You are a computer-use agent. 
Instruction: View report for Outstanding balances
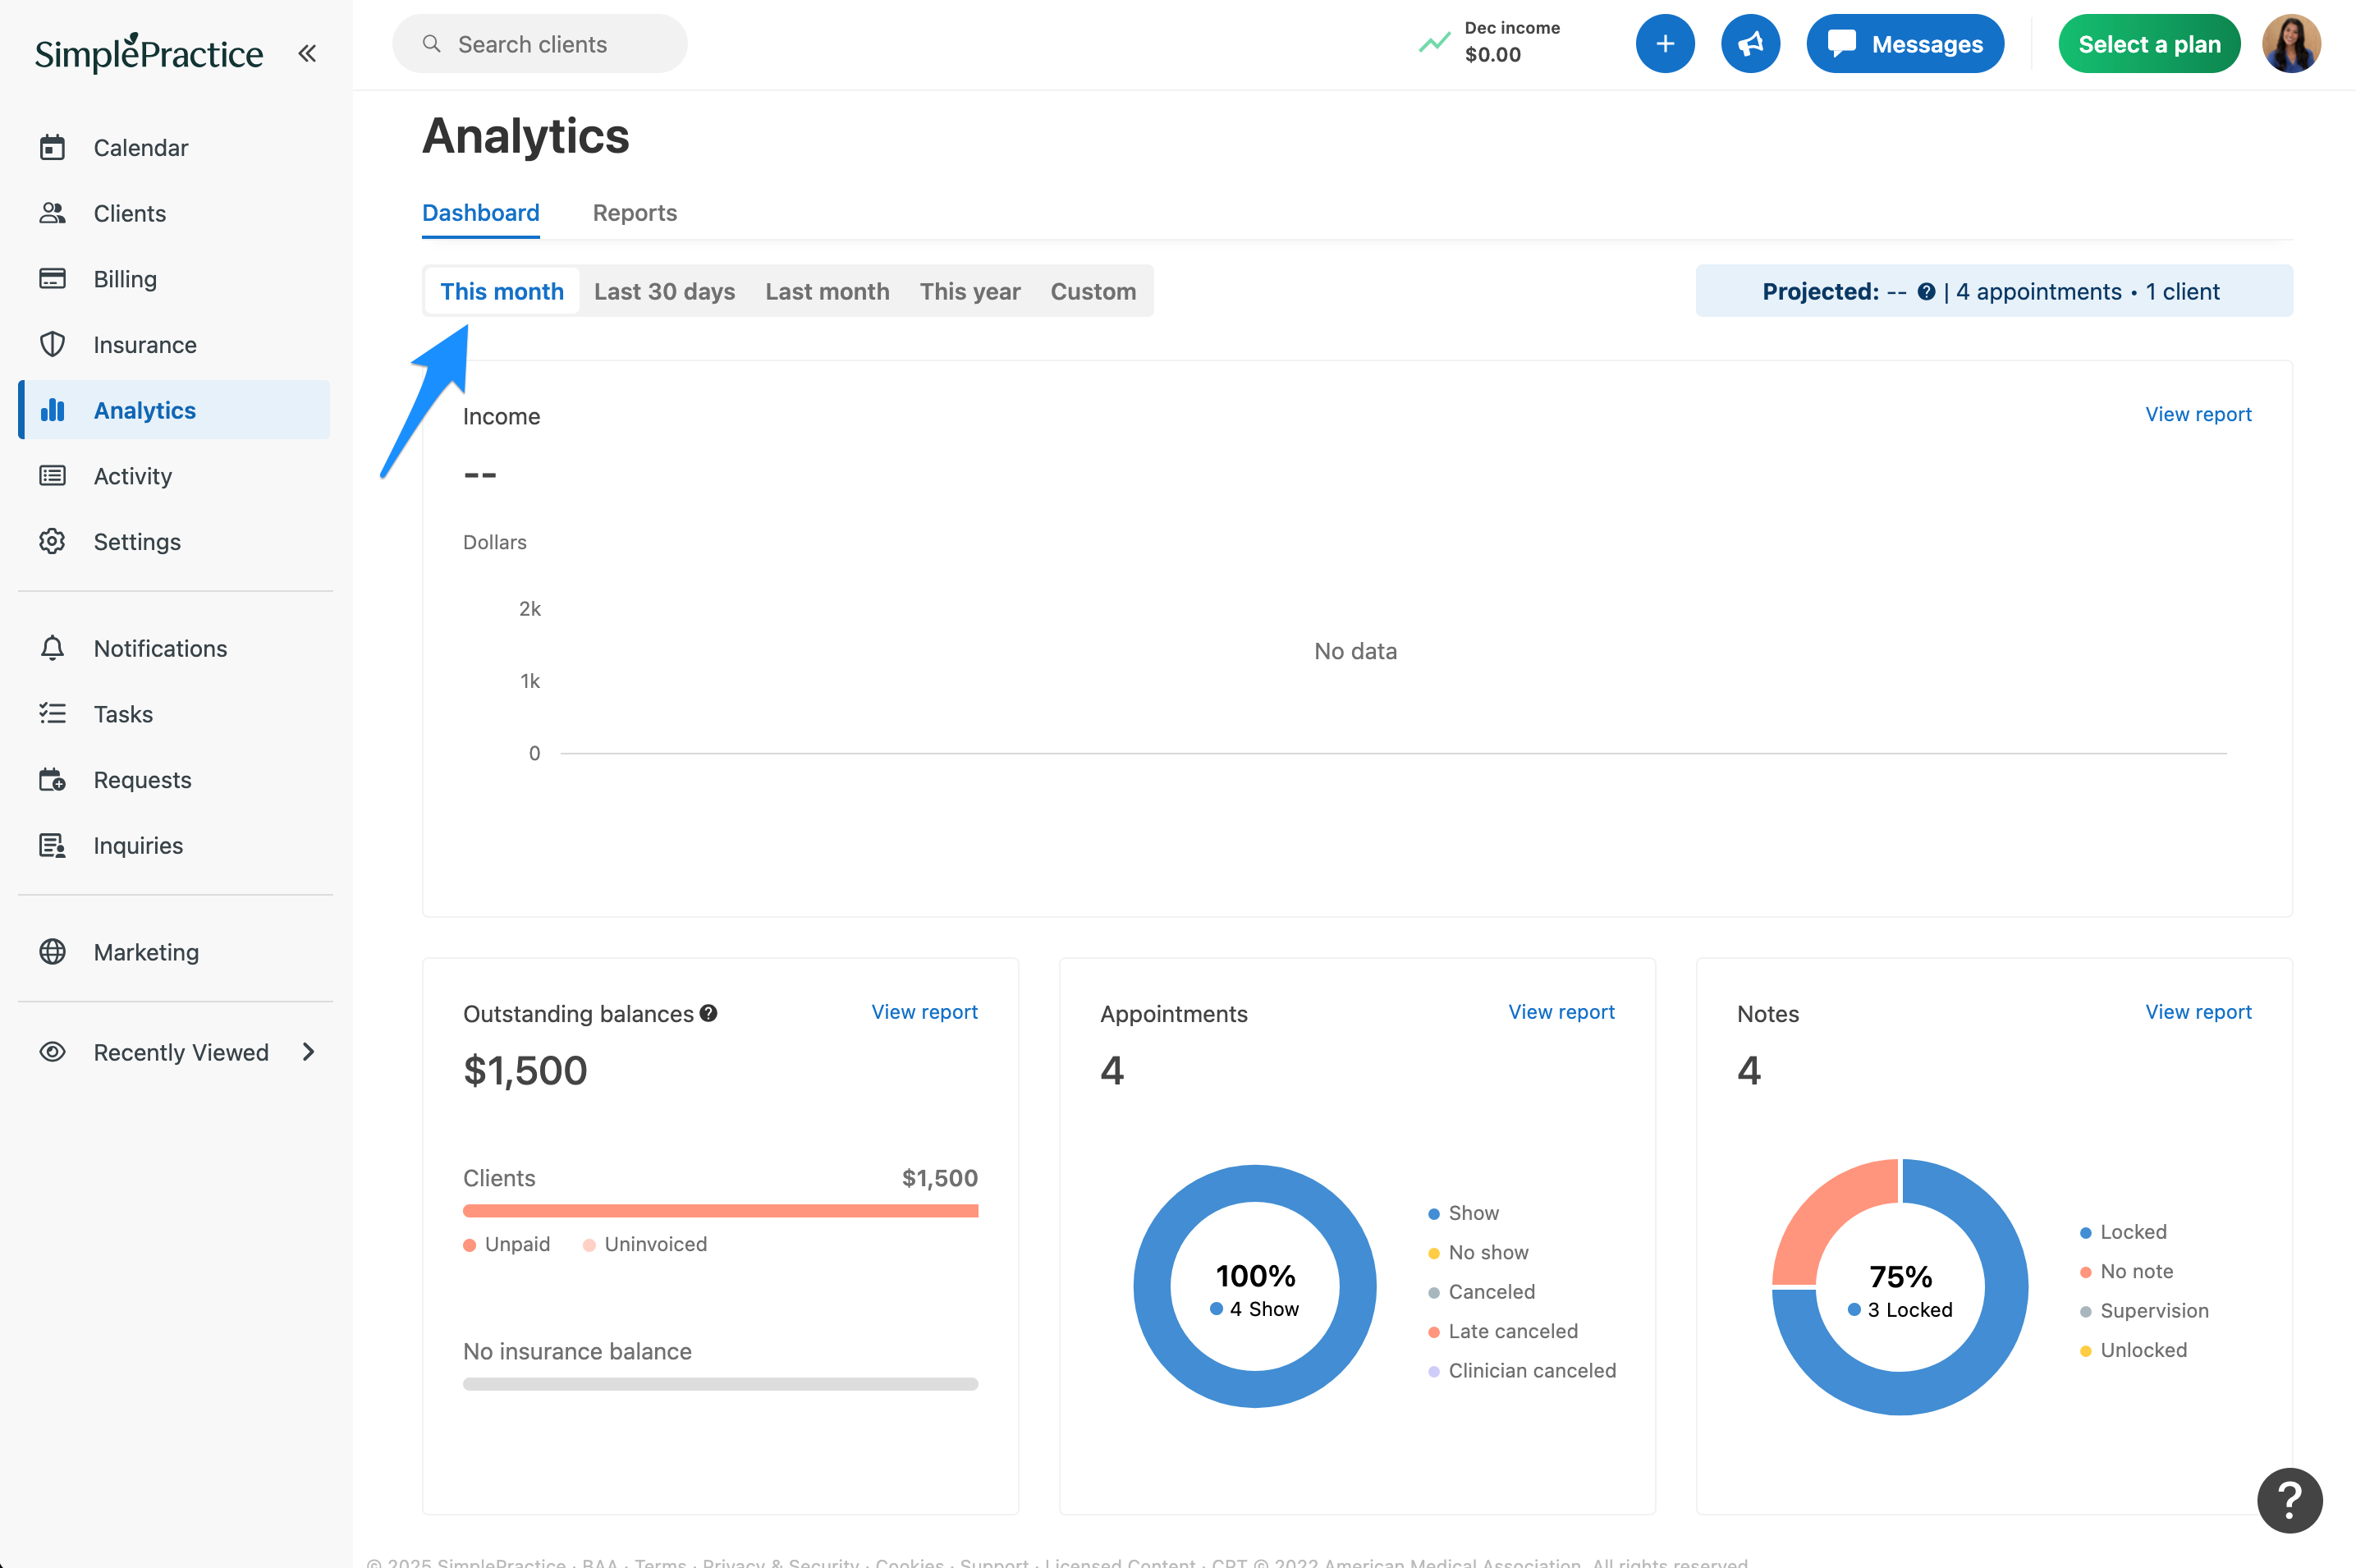point(924,1011)
